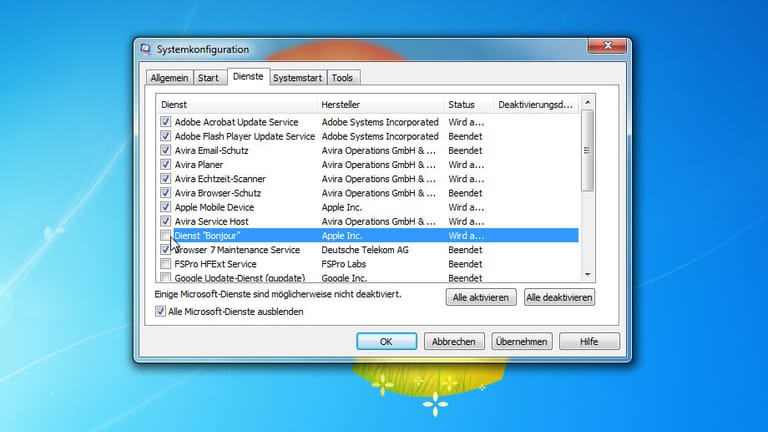Screen dimensions: 768x432
Task: Confirm with the OK button
Action: tap(386, 341)
